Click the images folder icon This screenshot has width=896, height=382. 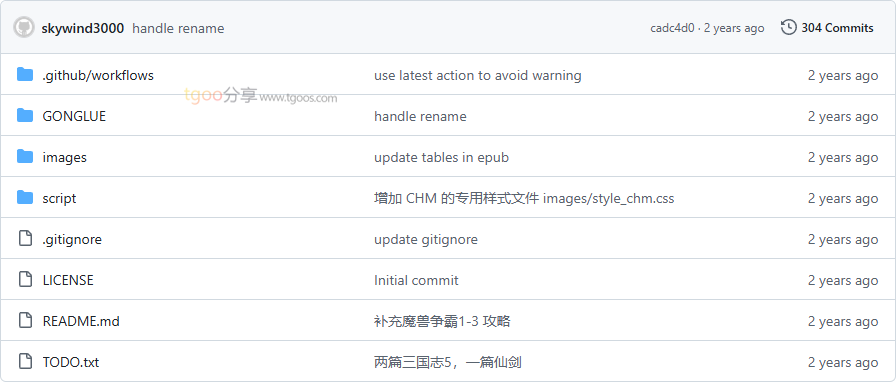click(x=25, y=156)
